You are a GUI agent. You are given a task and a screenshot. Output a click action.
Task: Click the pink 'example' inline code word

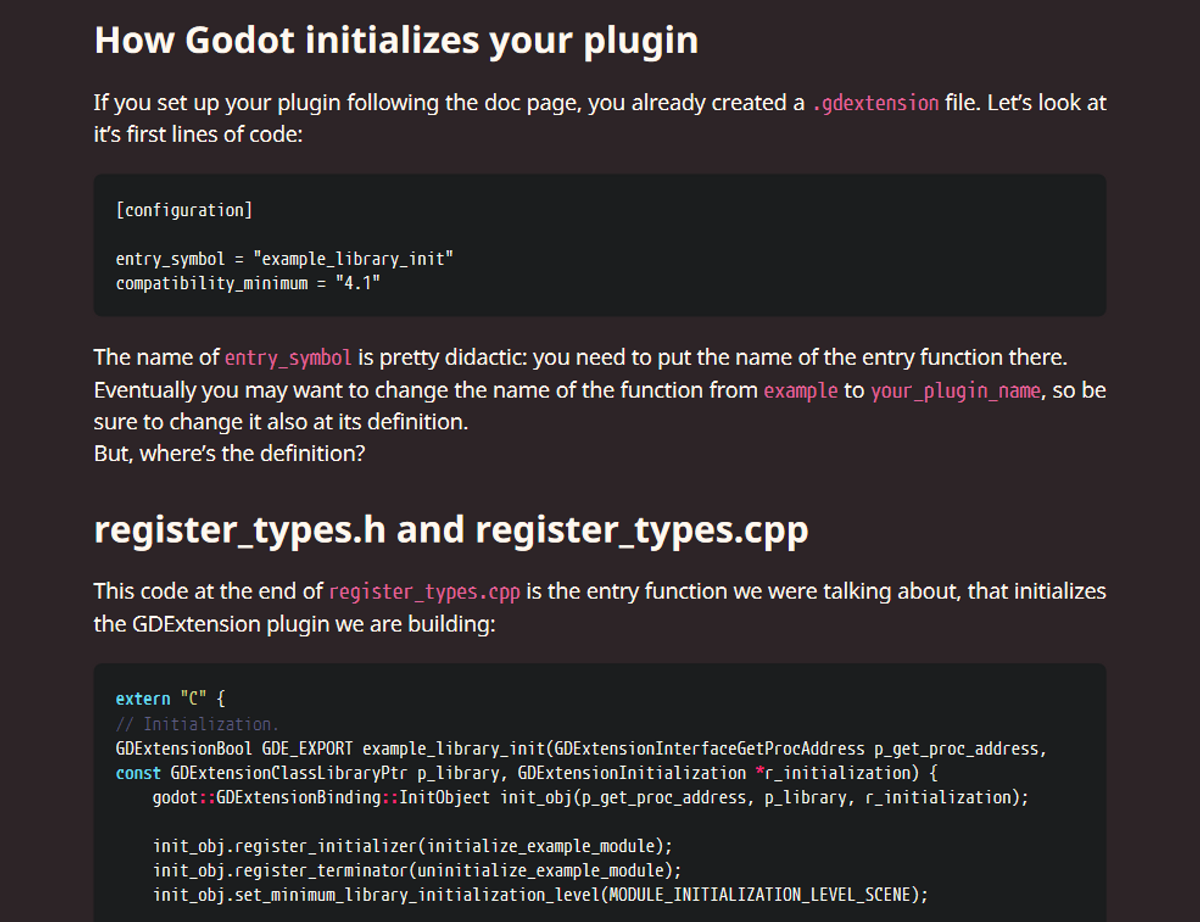pos(801,390)
